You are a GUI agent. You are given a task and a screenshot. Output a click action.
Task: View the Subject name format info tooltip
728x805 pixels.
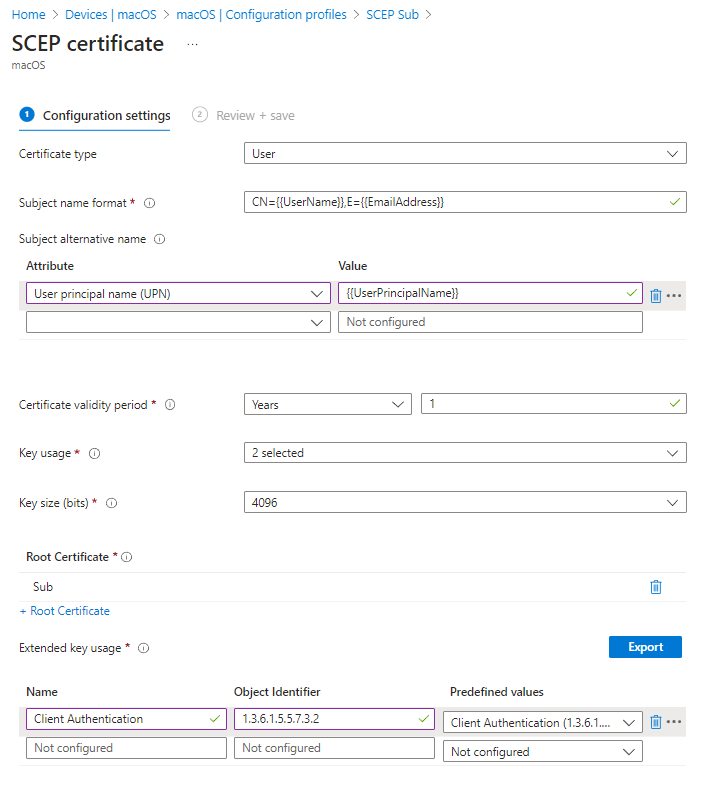pos(148,203)
